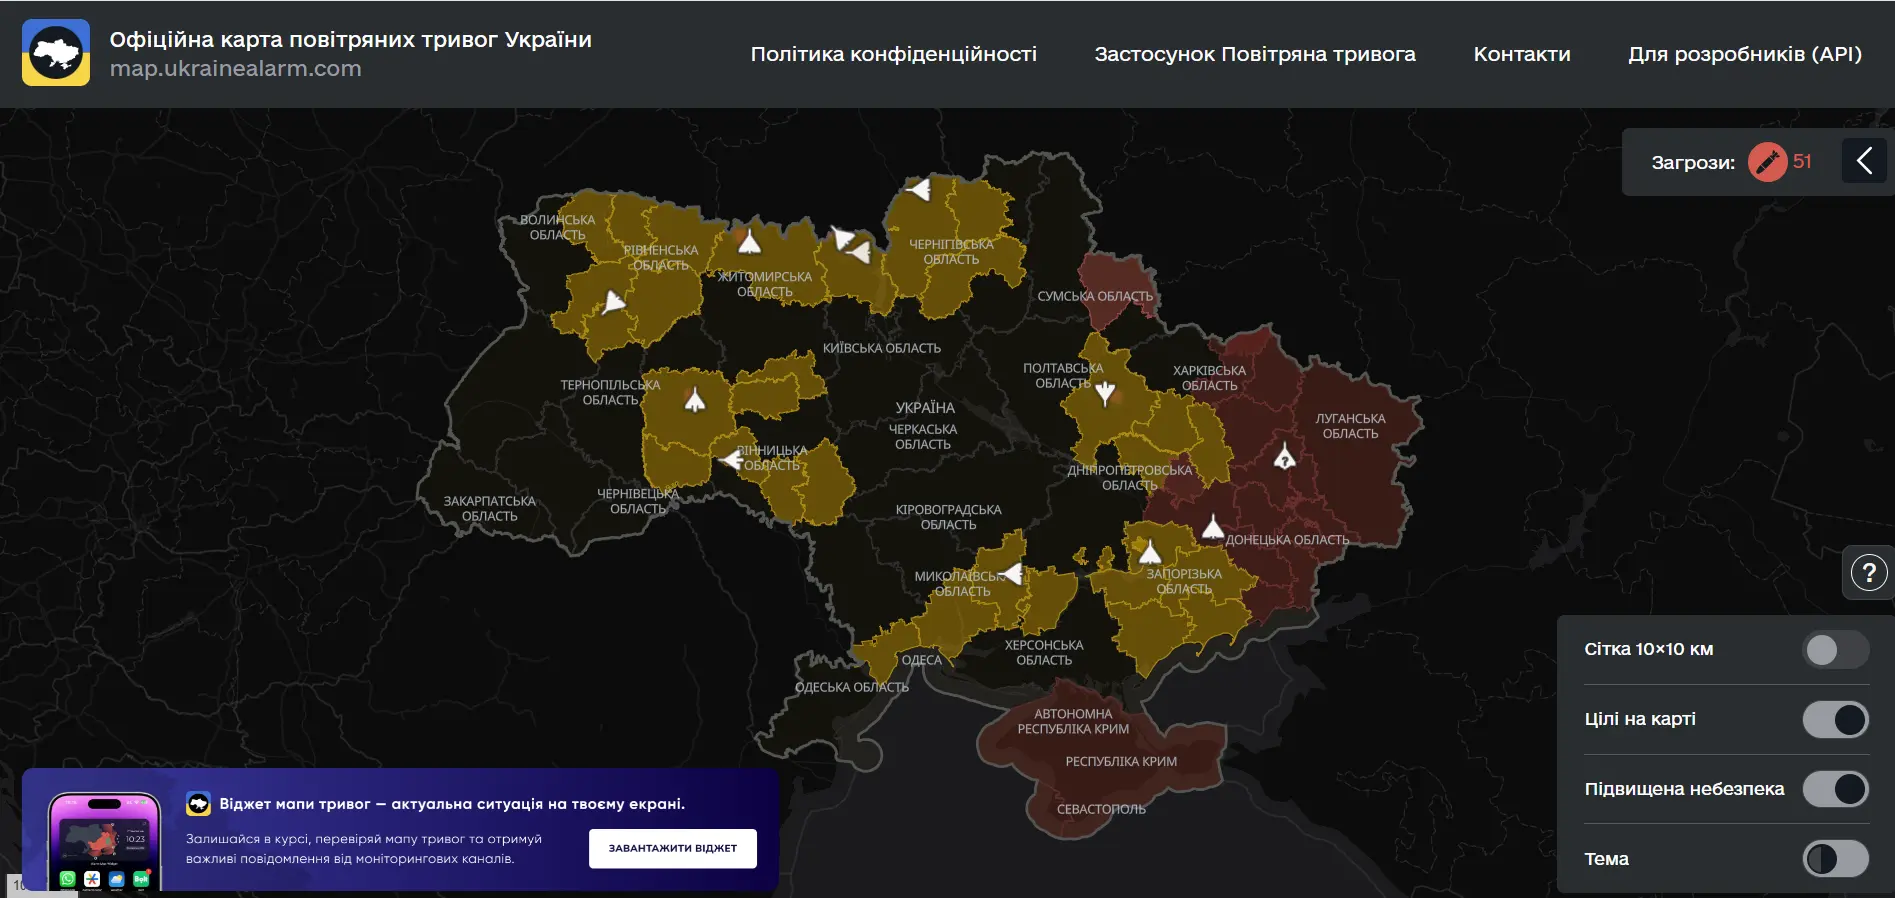Screen dimensions: 1895x898
Task: Click the drone marker beside МИКОЛАЇВСЬКА ОБЛАСТЬ label
Action: (x=1012, y=574)
